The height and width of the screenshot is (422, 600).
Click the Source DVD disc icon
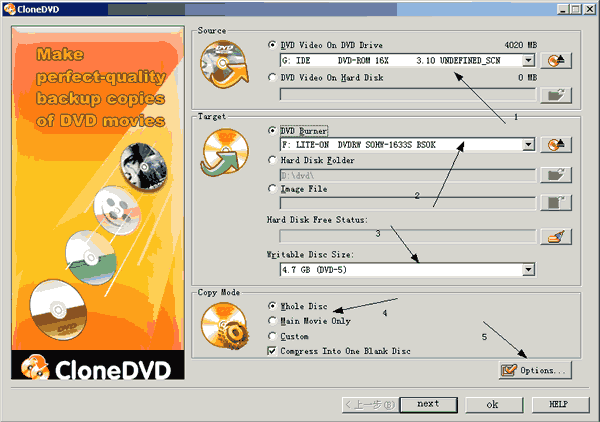[x=224, y=64]
